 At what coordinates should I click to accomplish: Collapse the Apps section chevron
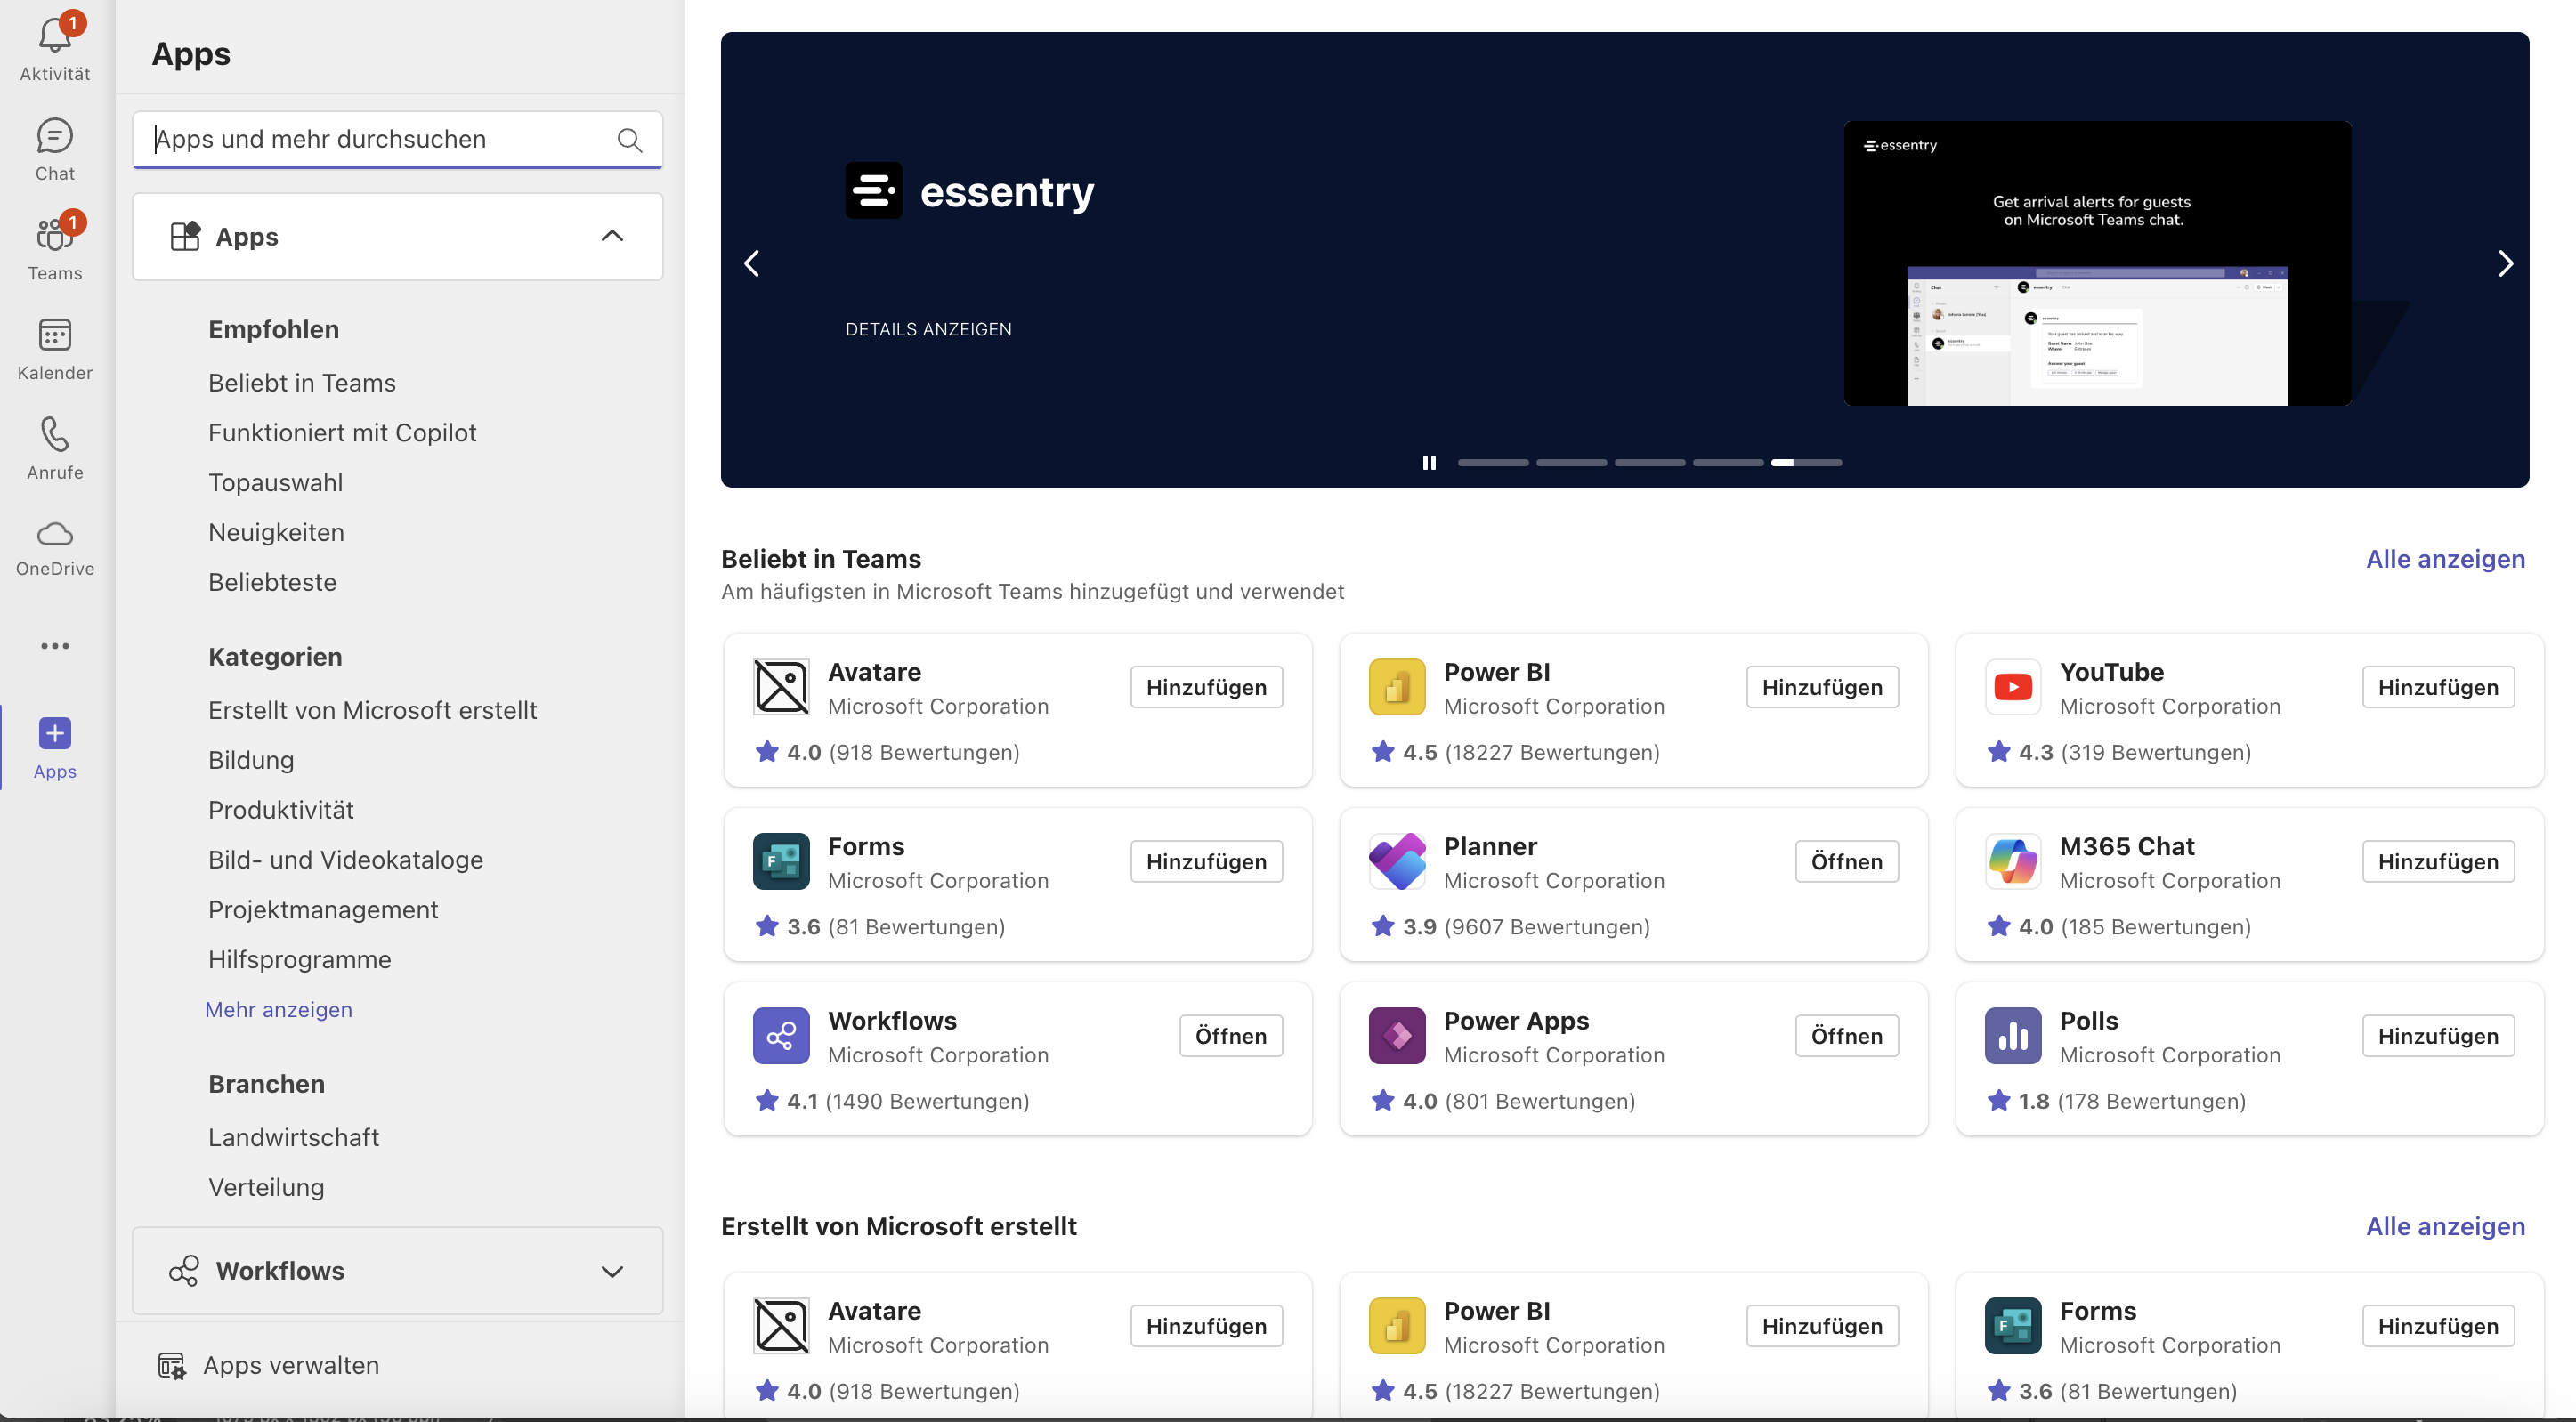click(612, 236)
